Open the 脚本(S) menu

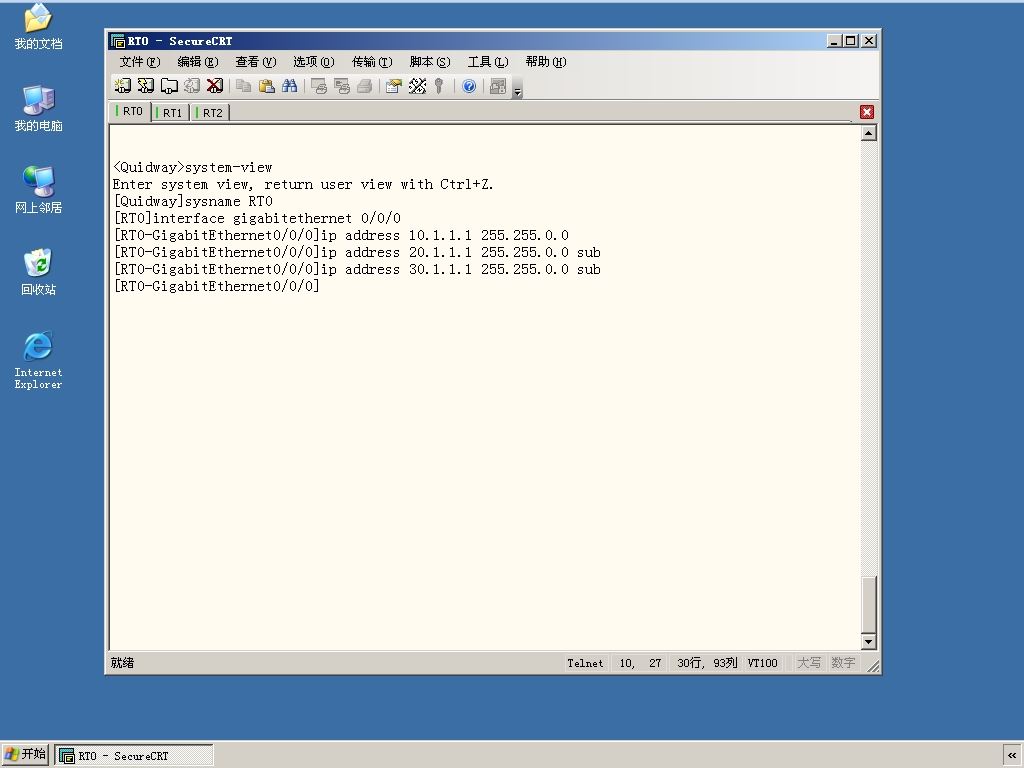(430, 61)
